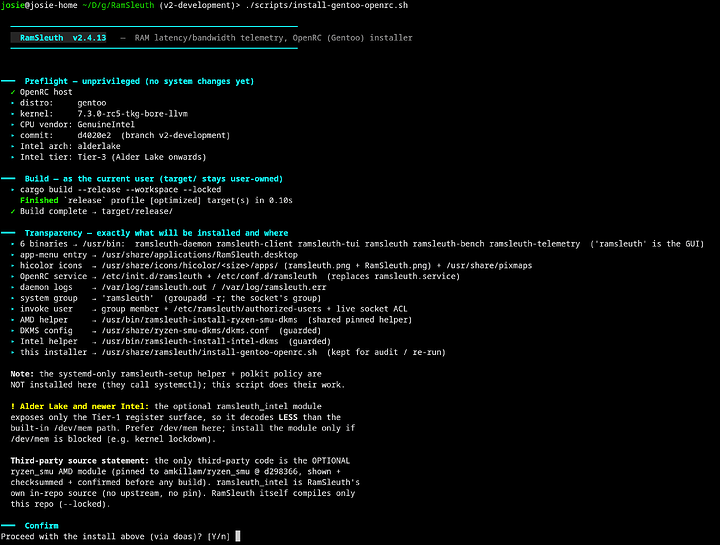
Task: Click the 'distro: gentoo' line
Action: coord(58,103)
